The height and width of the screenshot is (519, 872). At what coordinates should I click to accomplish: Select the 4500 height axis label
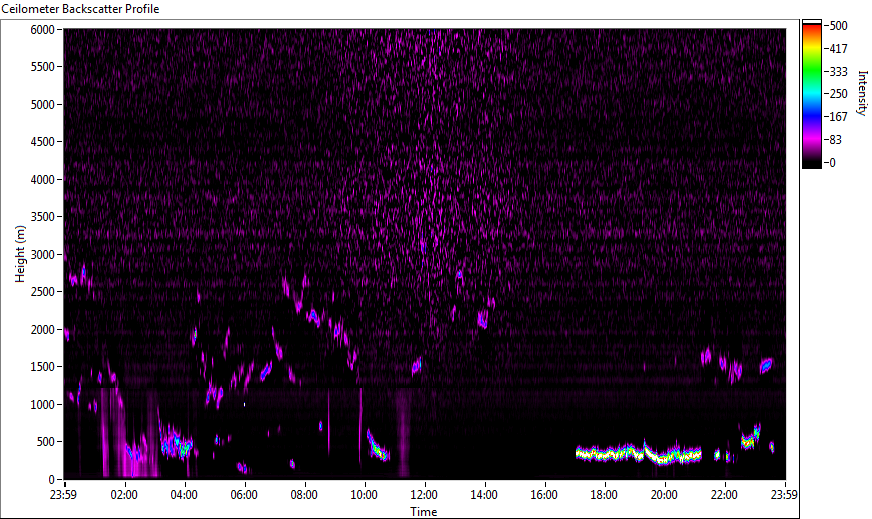pos(42,142)
